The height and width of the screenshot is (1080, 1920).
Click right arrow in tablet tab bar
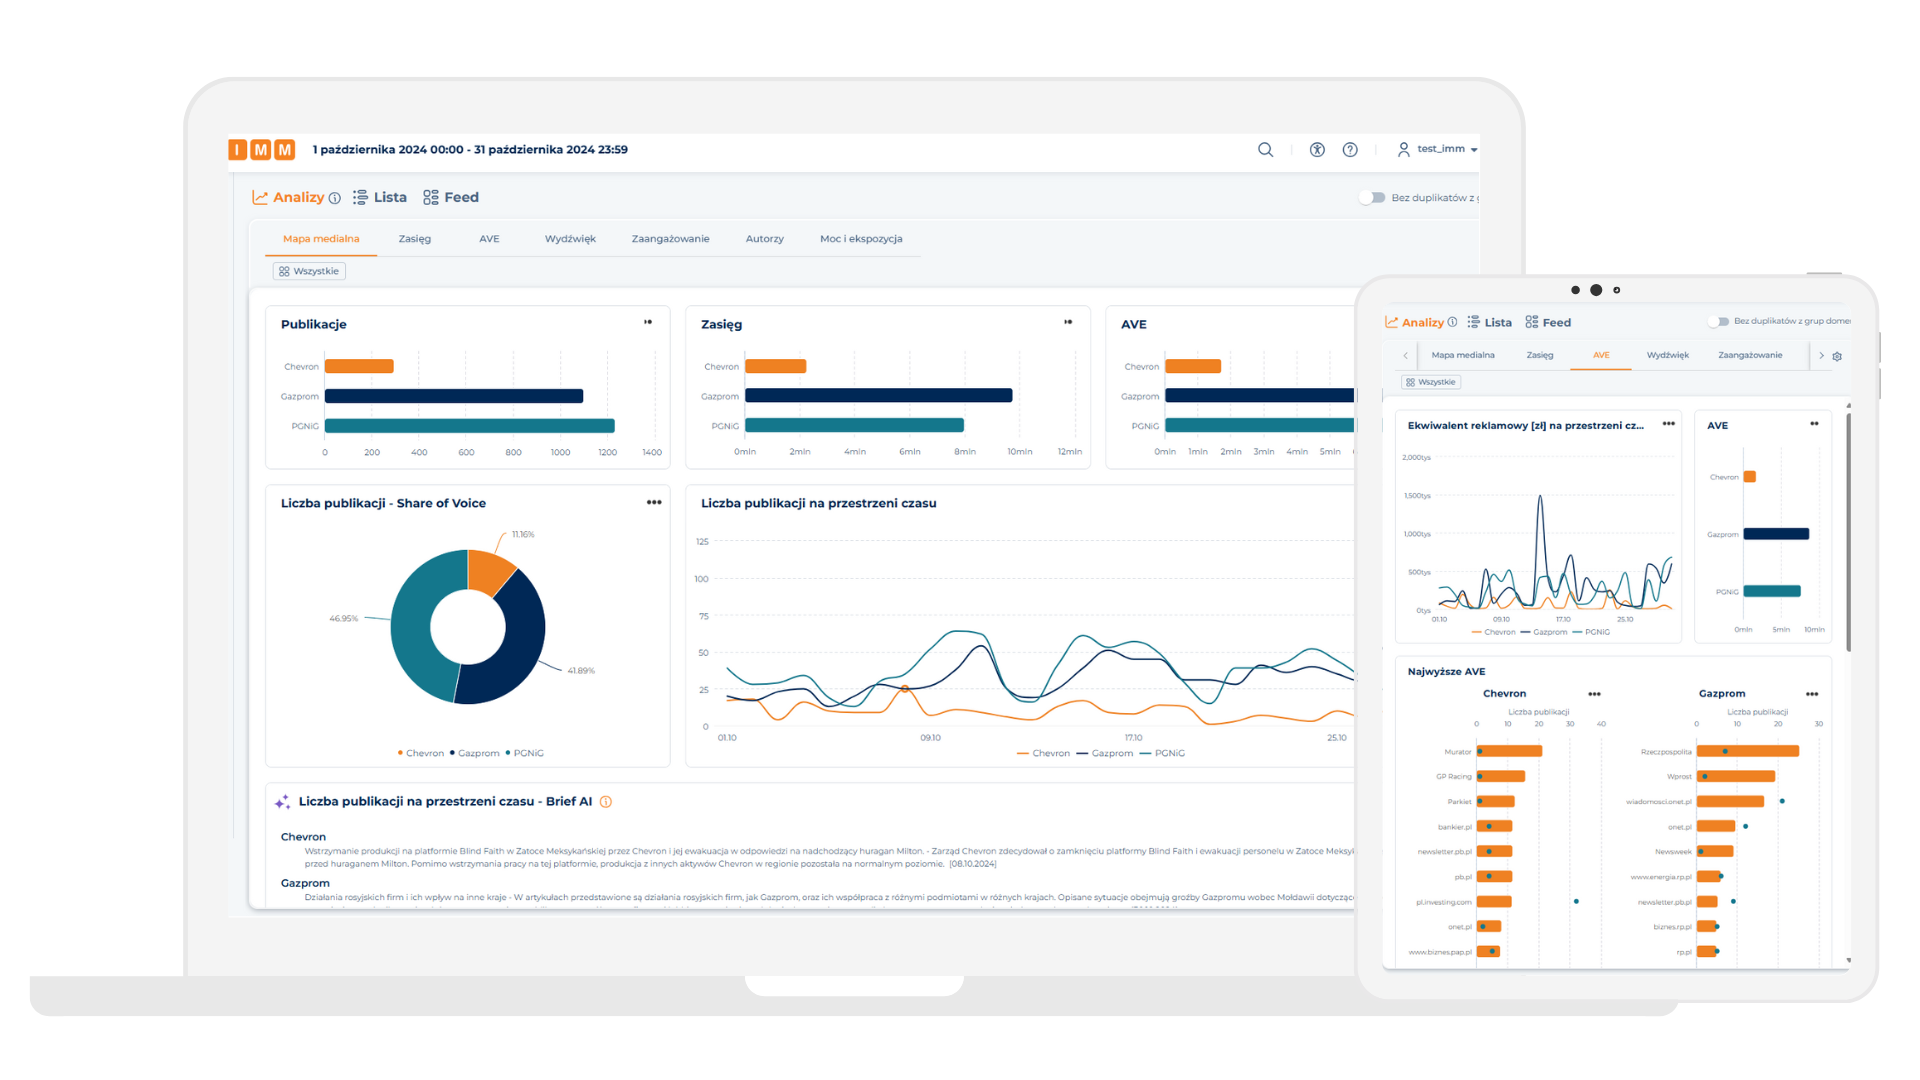1821,356
